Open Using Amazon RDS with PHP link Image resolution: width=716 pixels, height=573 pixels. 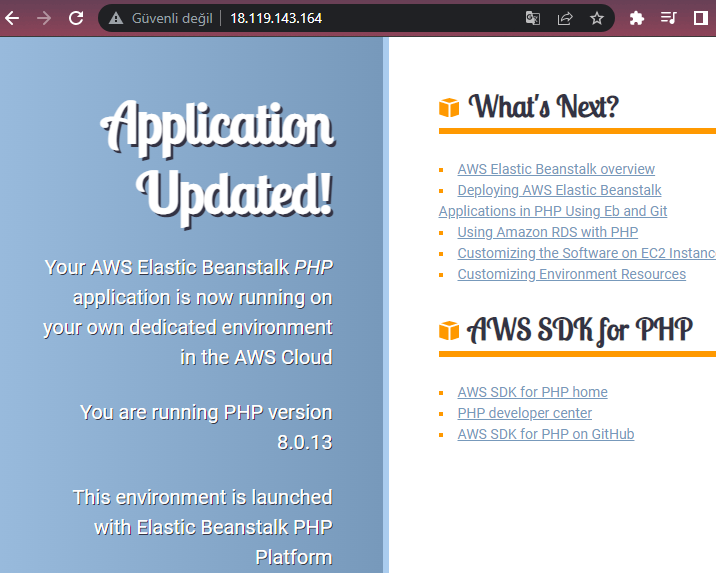(x=548, y=232)
